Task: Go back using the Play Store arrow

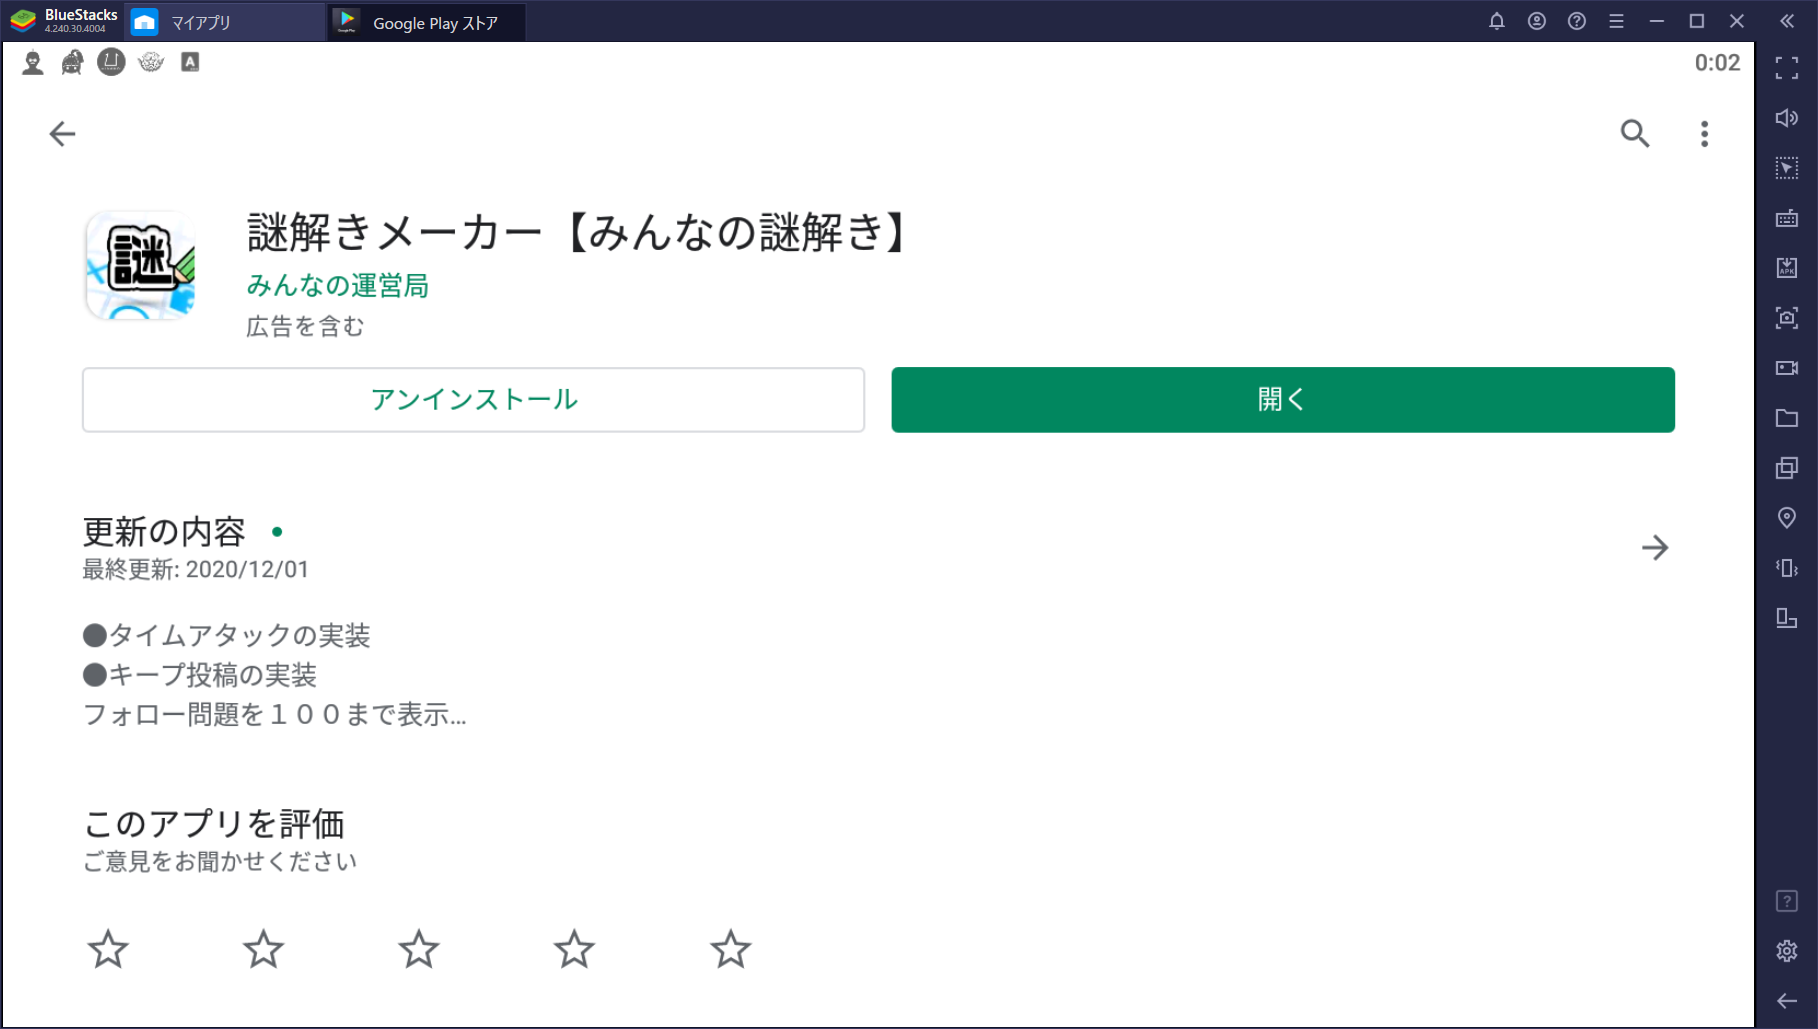Action: tap(62, 134)
